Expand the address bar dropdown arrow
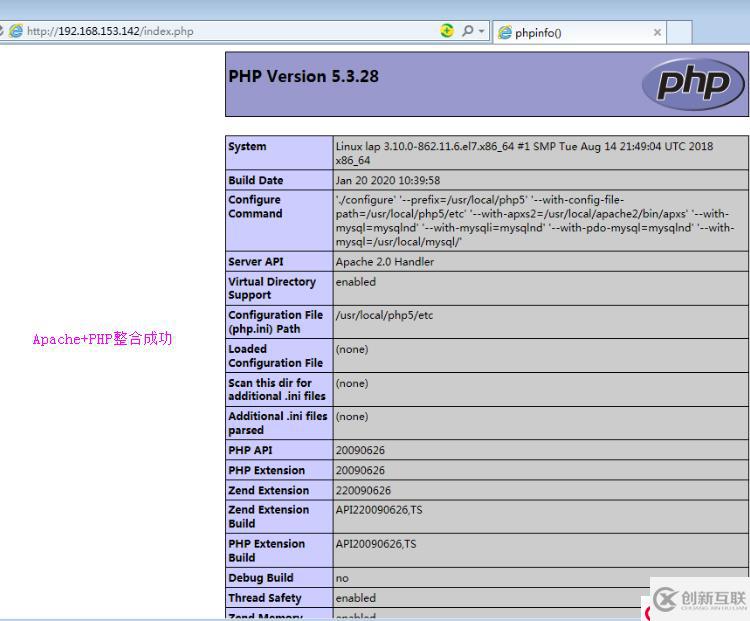The image size is (750, 621). (481, 31)
